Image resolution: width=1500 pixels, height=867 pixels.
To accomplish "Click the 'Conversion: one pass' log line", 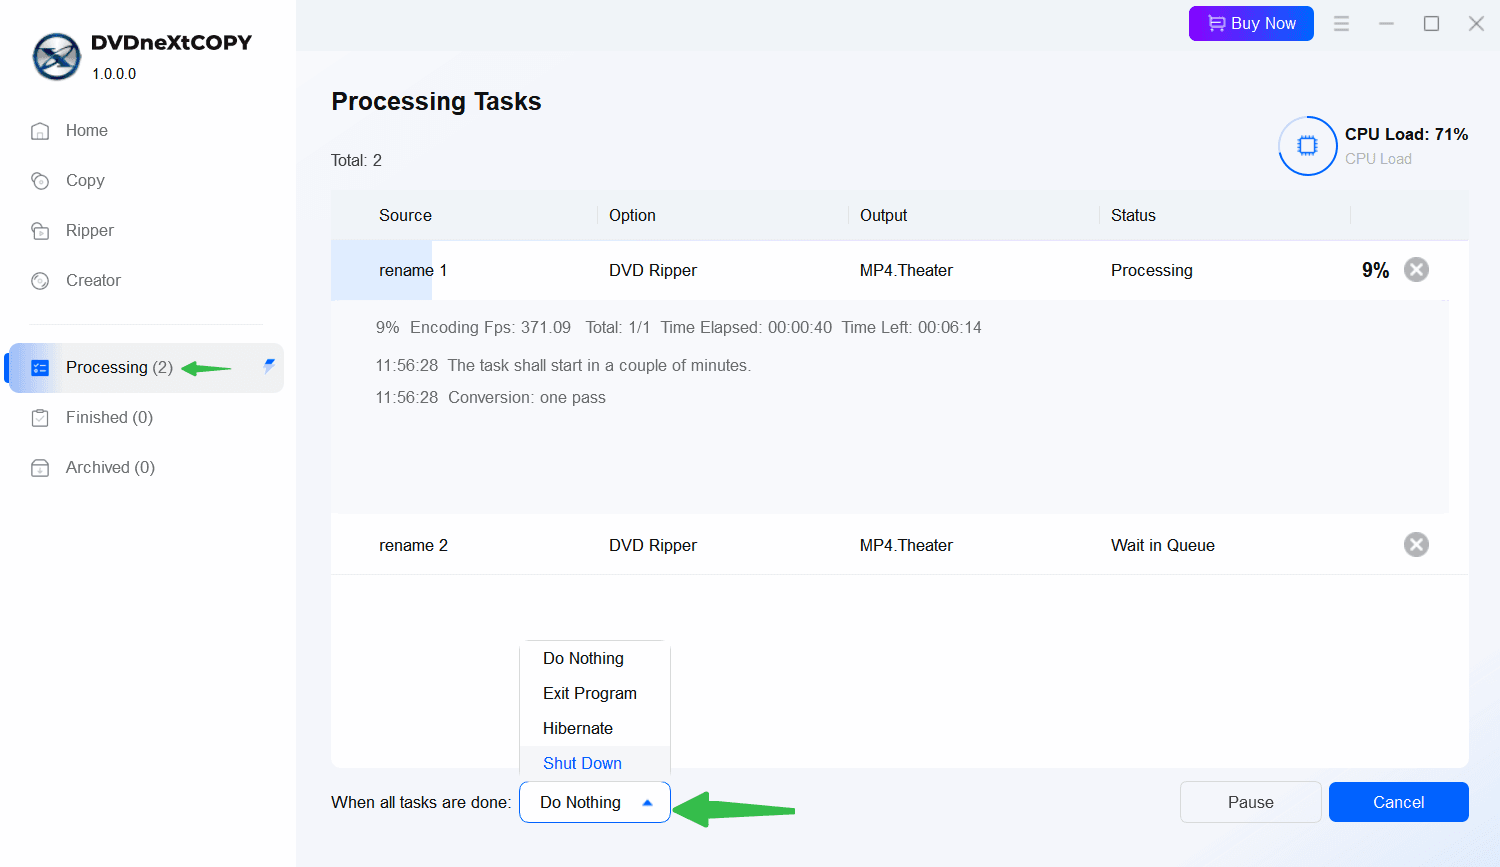I will 490,397.
